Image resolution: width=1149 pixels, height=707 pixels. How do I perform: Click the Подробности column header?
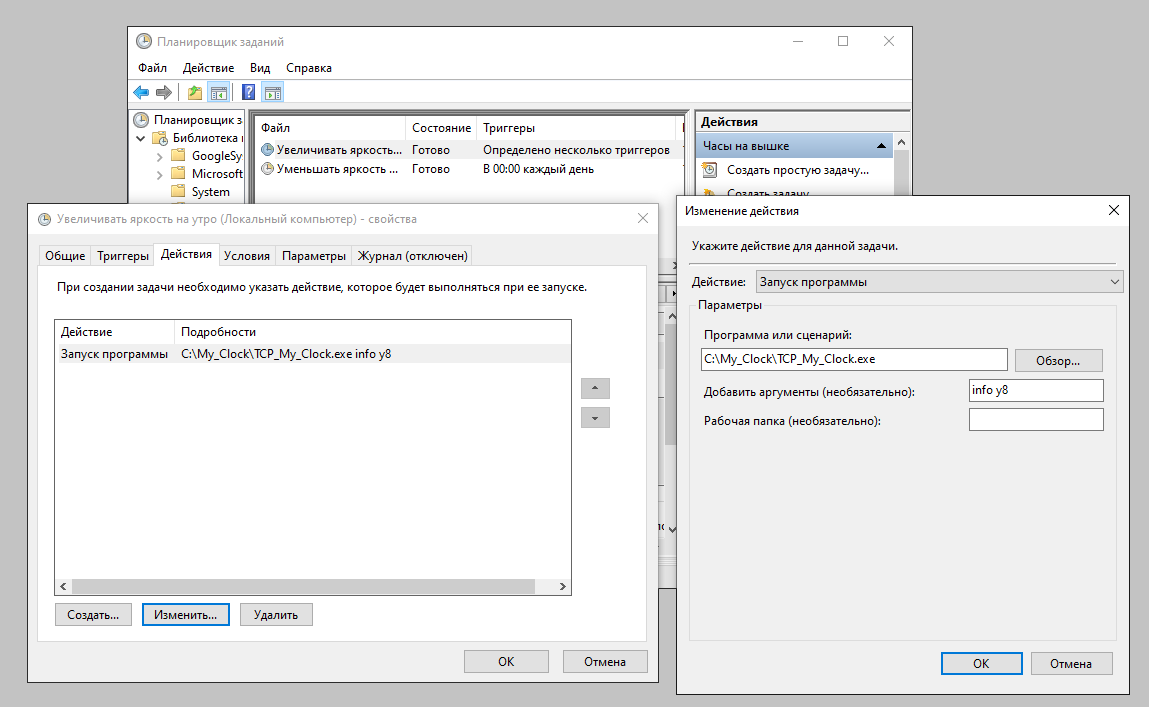pos(372,332)
